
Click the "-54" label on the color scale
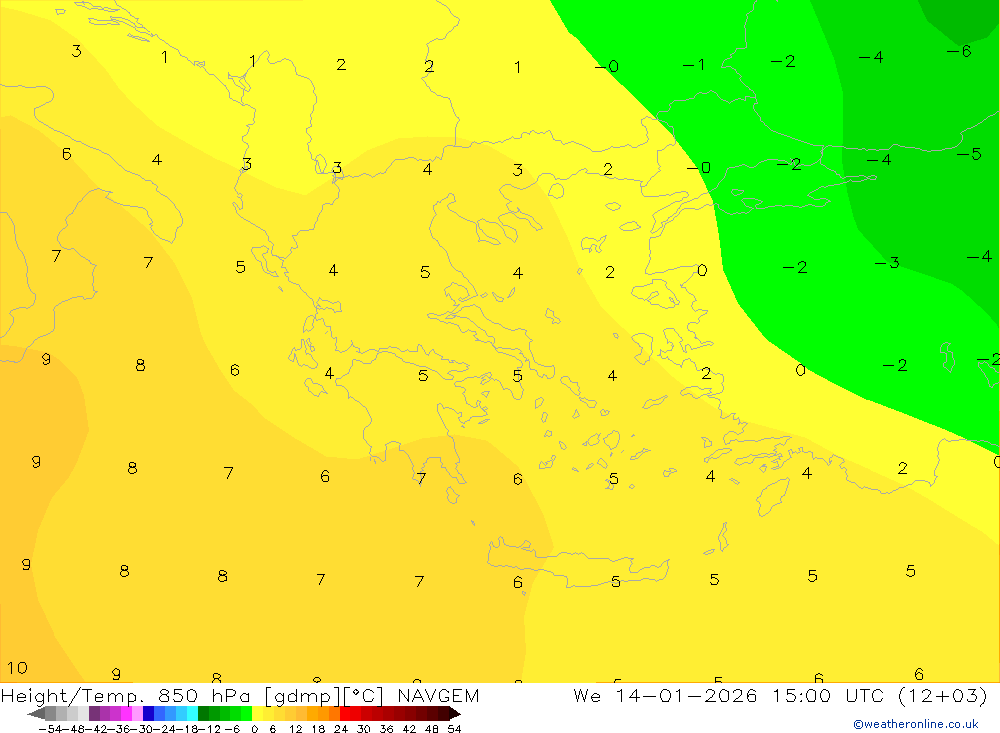pyautogui.click(x=50, y=729)
